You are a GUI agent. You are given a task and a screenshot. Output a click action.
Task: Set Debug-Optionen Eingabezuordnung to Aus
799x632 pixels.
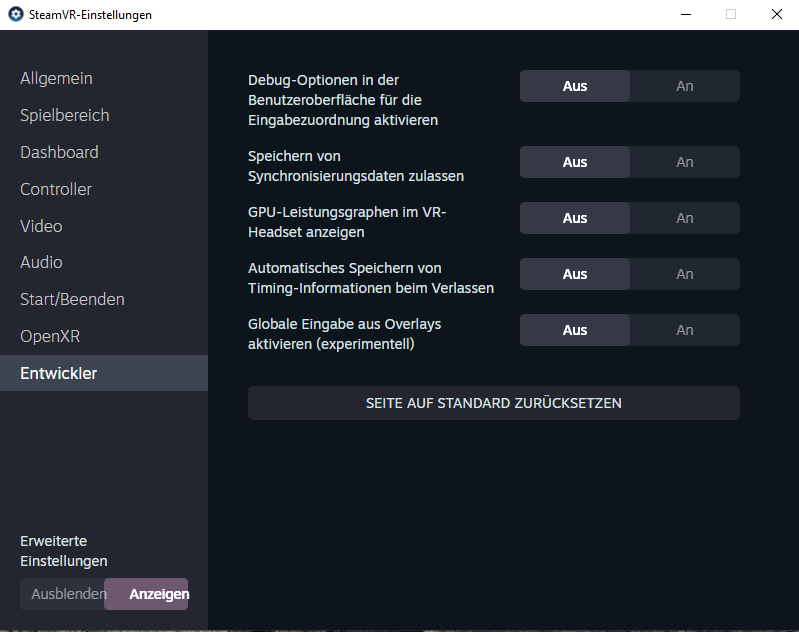click(x=575, y=86)
